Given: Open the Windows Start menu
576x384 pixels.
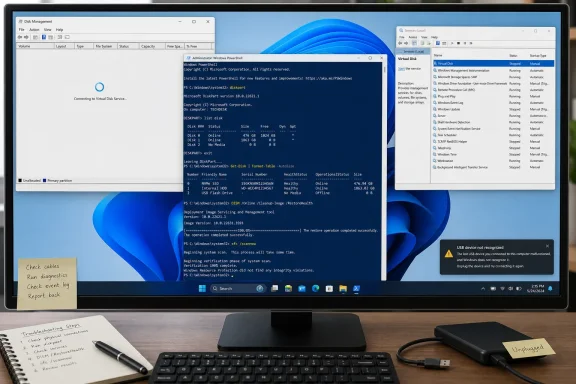Looking at the screenshot, I should pyautogui.click(x=202, y=288).
